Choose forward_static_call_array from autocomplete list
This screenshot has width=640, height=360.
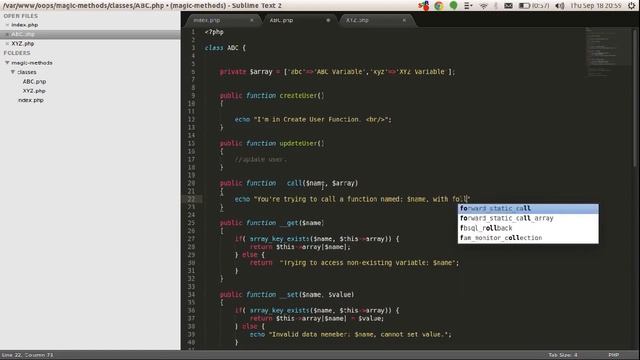(x=528, y=218)
